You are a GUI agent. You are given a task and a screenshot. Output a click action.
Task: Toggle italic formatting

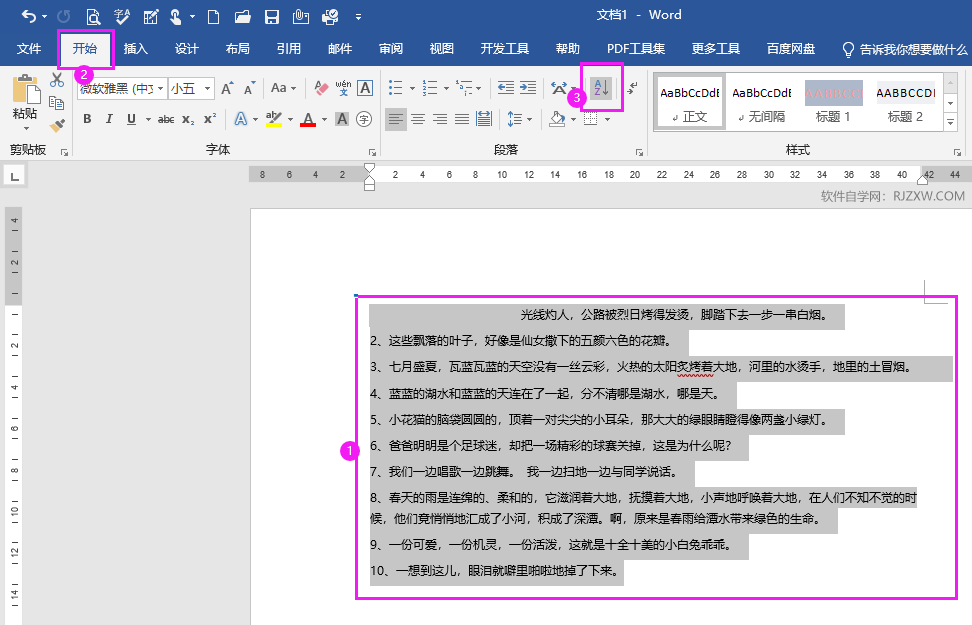tap(109, 116)
